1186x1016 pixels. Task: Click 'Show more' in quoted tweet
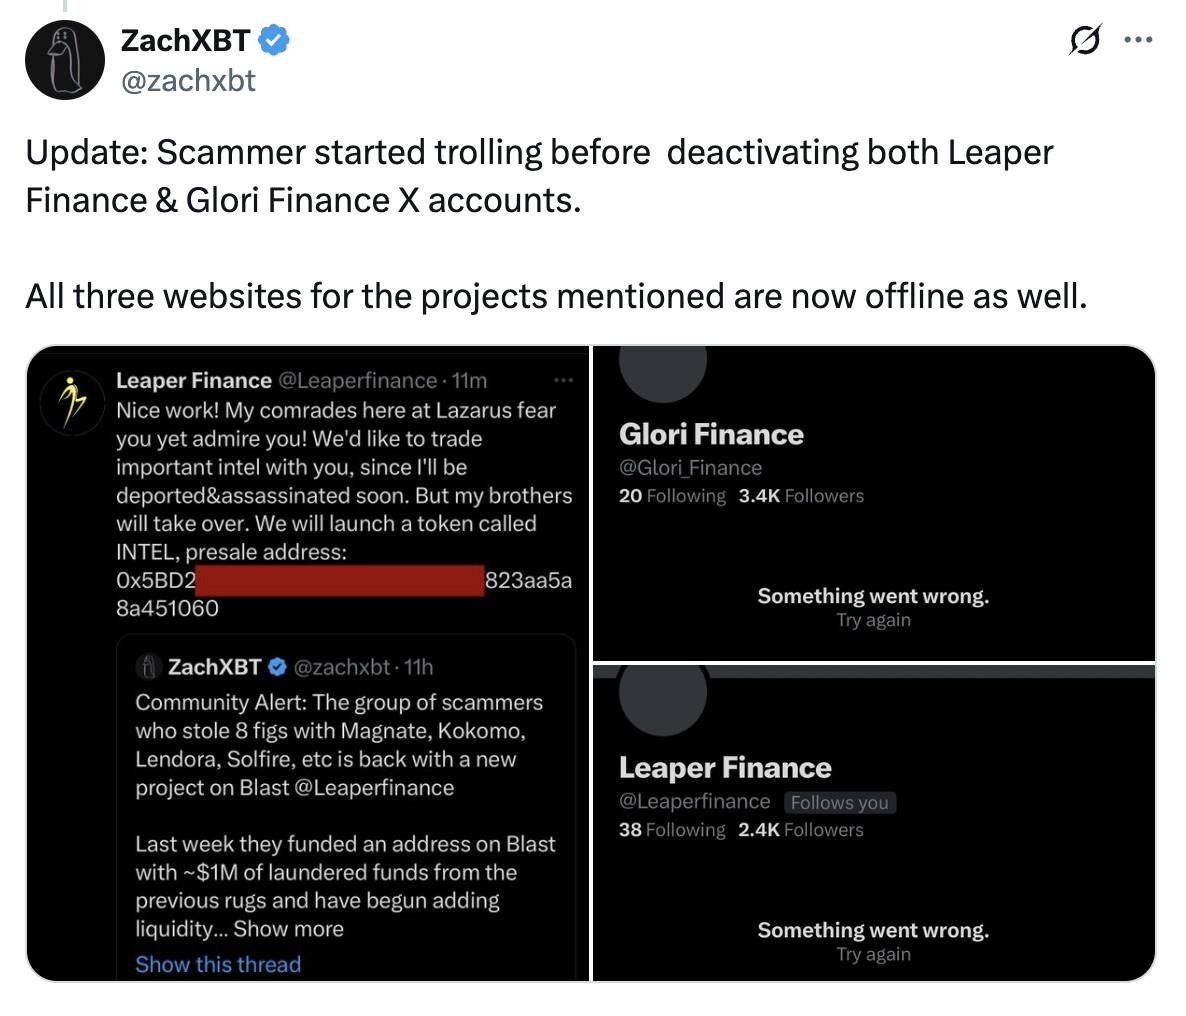pyautogui.click(x=288, y=929)
